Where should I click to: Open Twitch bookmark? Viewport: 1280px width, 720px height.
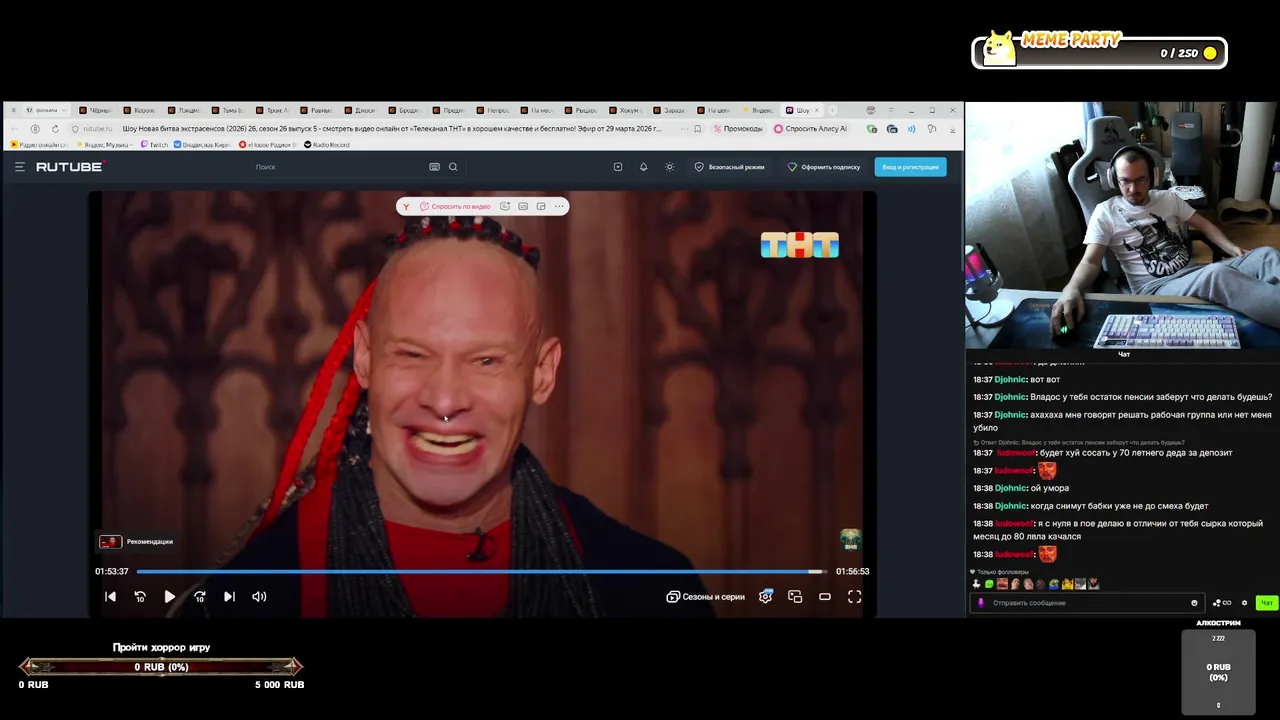click(155, 145)
